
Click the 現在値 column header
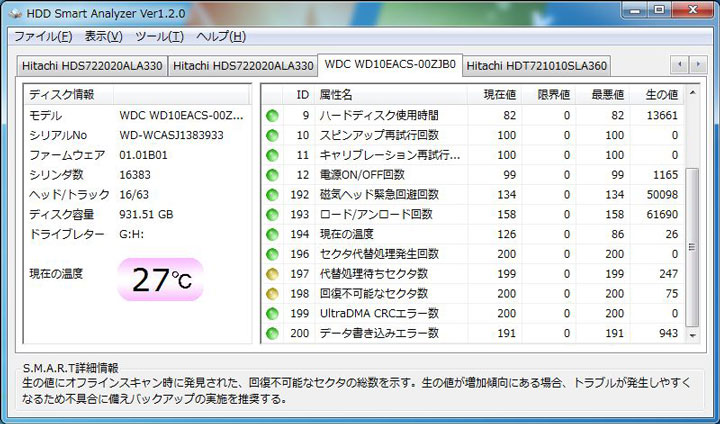click(x=495, y=95)
